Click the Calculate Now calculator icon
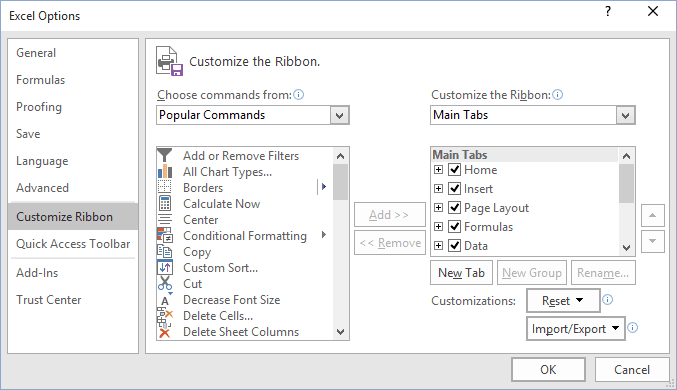 165,203
